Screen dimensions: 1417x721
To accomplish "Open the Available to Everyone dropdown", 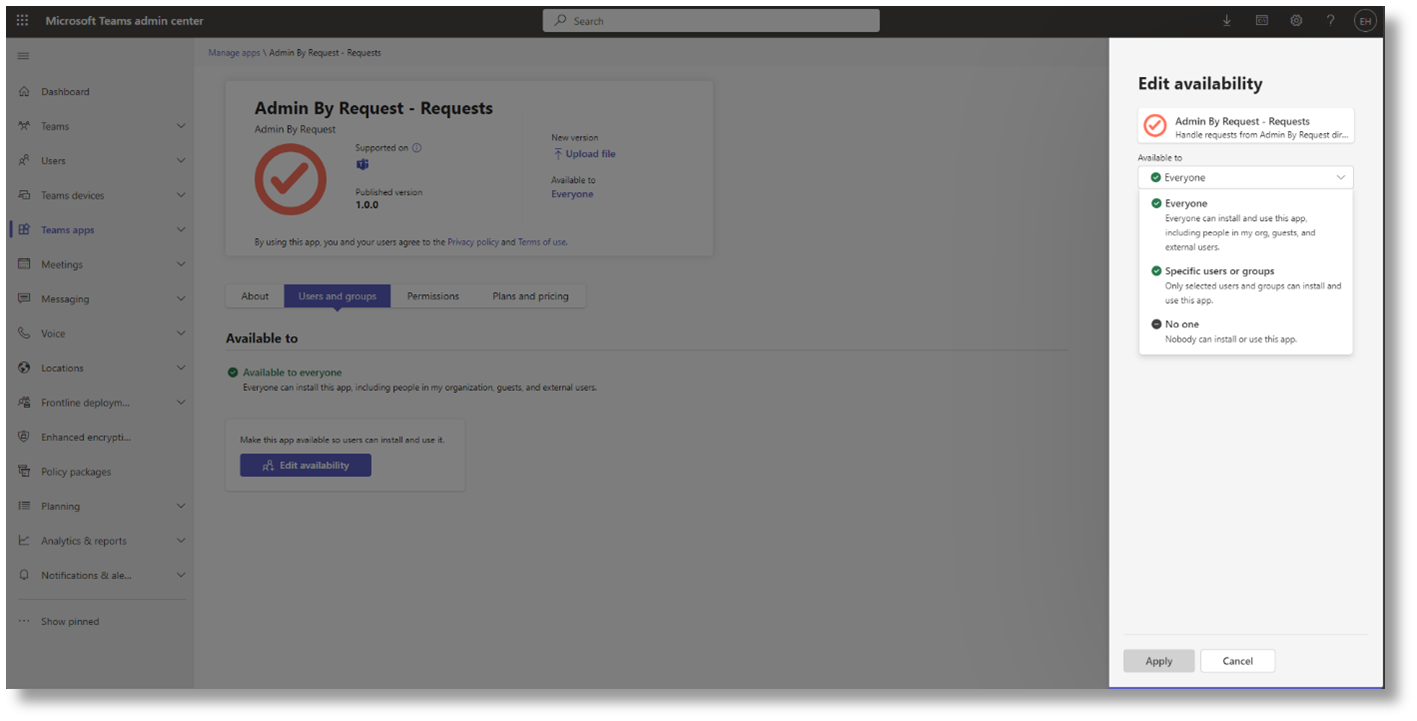I will (1245, 177).
